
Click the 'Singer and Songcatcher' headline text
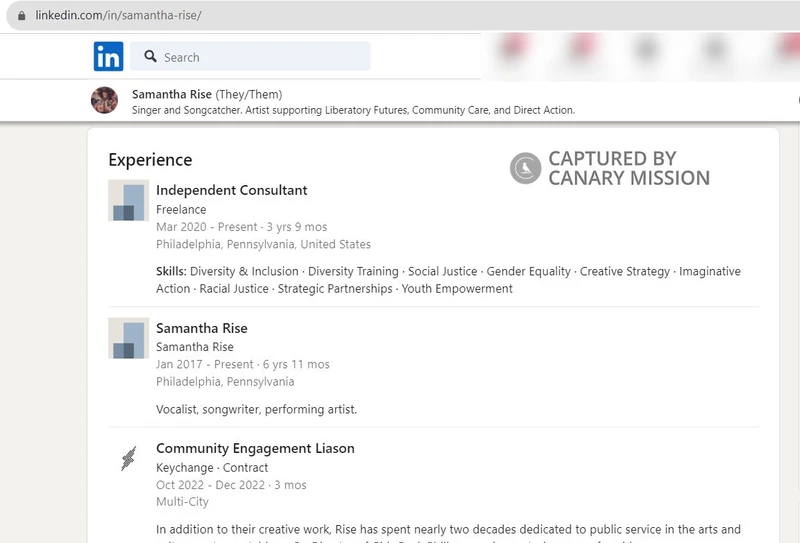pos(353,110)
